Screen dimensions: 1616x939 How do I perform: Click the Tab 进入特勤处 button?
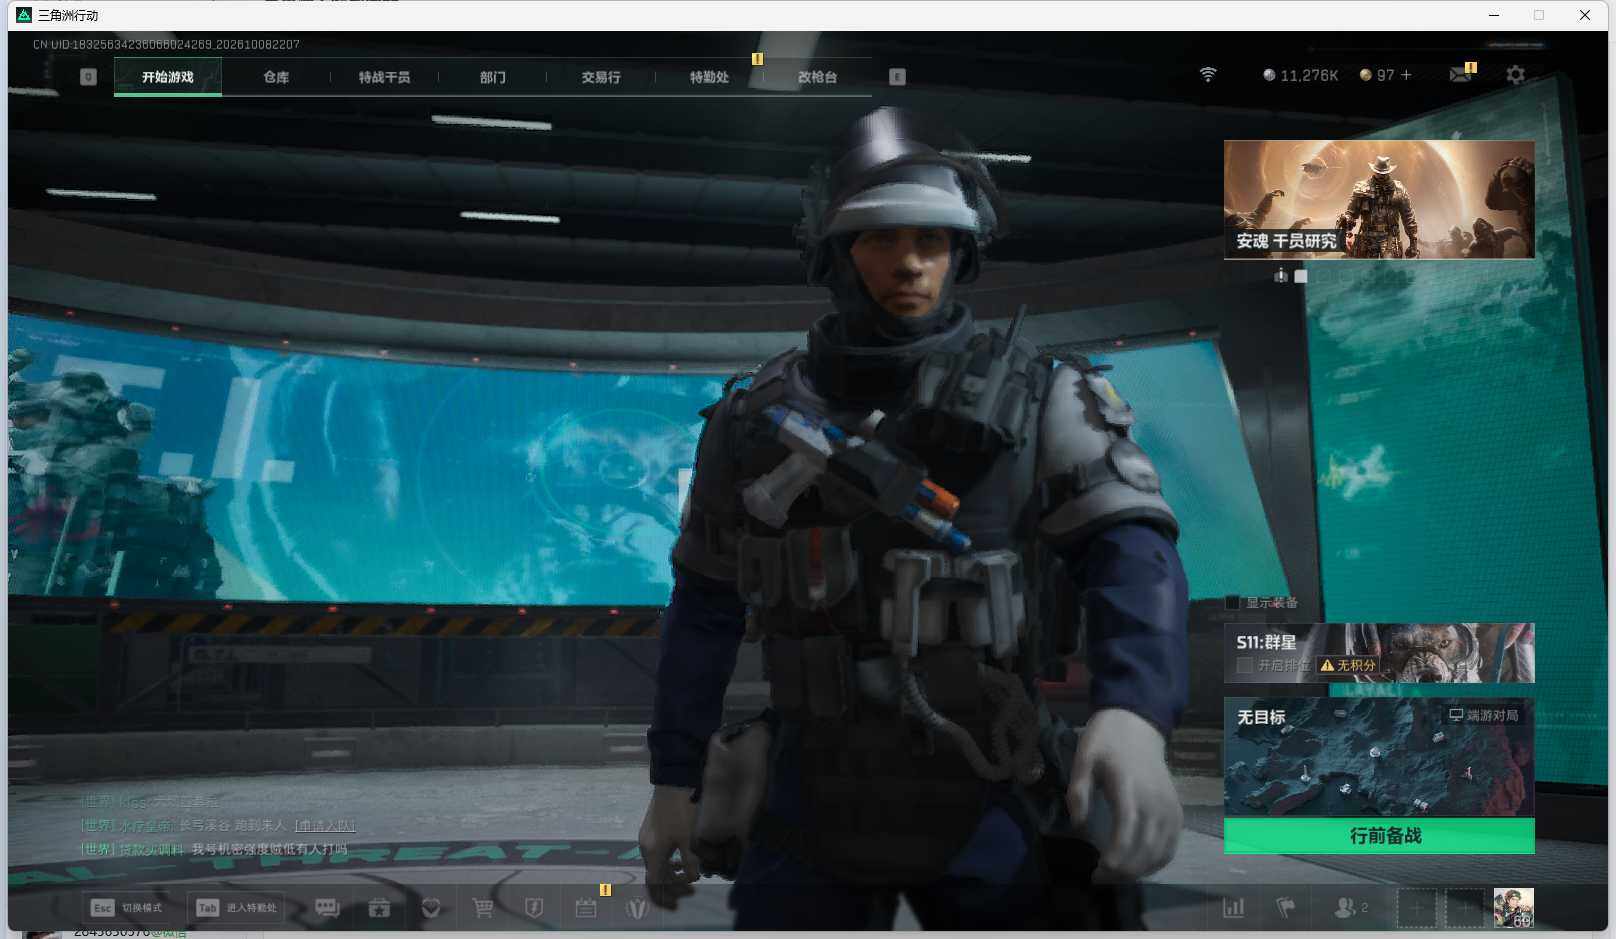click(x=237, y=907)
